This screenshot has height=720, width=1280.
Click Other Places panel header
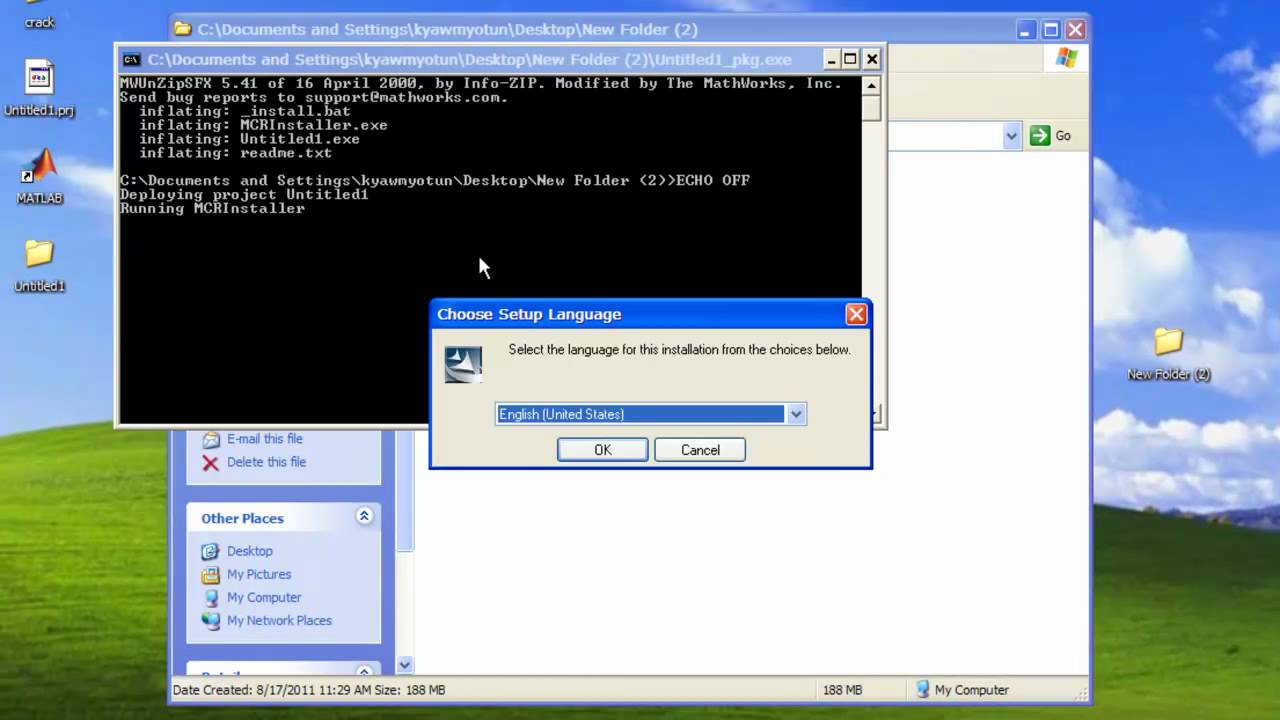pos(284,517)
